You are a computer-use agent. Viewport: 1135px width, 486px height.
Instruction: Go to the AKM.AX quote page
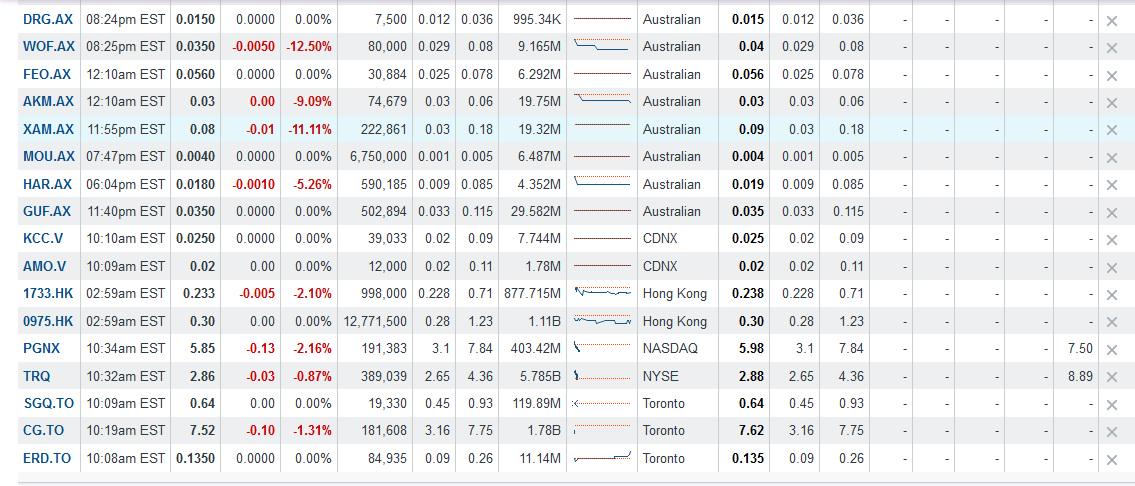(x=48, y=101)
